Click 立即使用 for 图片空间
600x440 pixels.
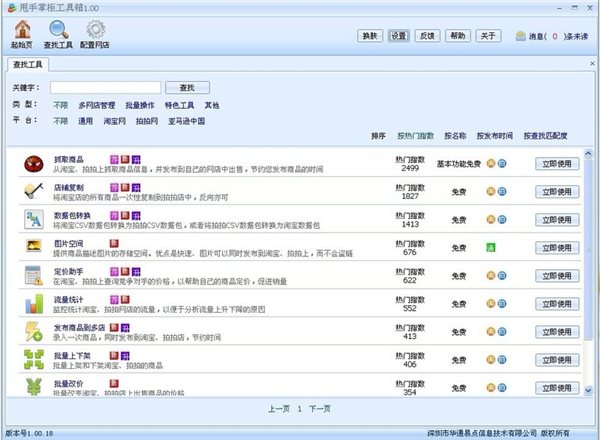(x=557, y=248)
